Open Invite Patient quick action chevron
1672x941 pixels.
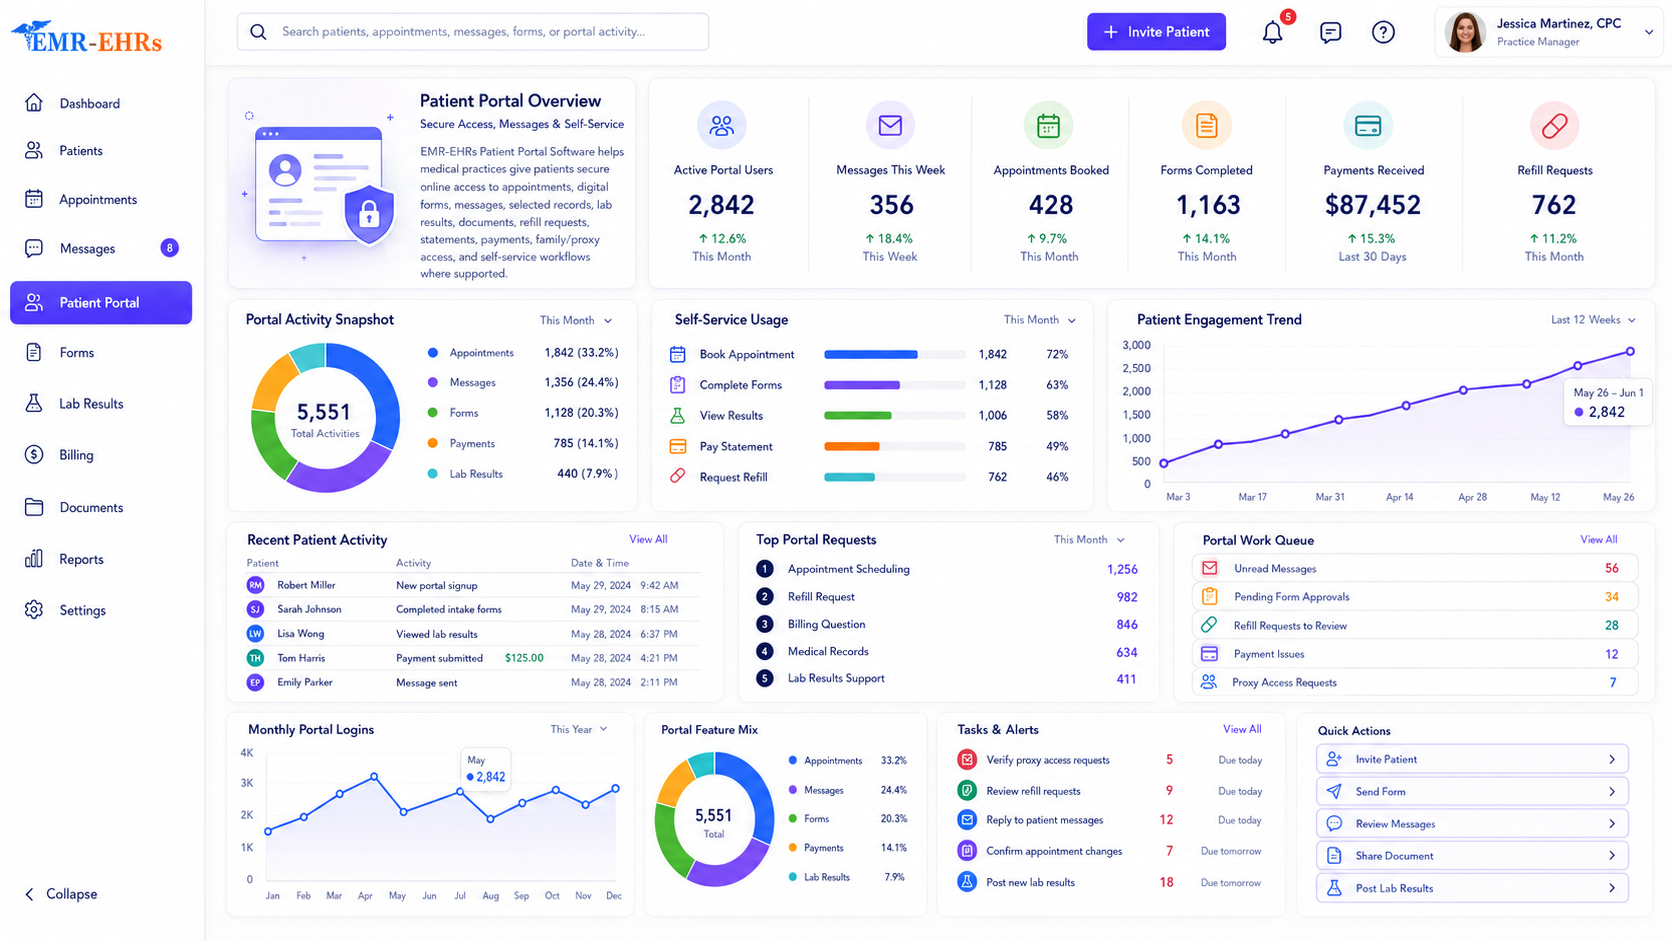[1612, 760]
